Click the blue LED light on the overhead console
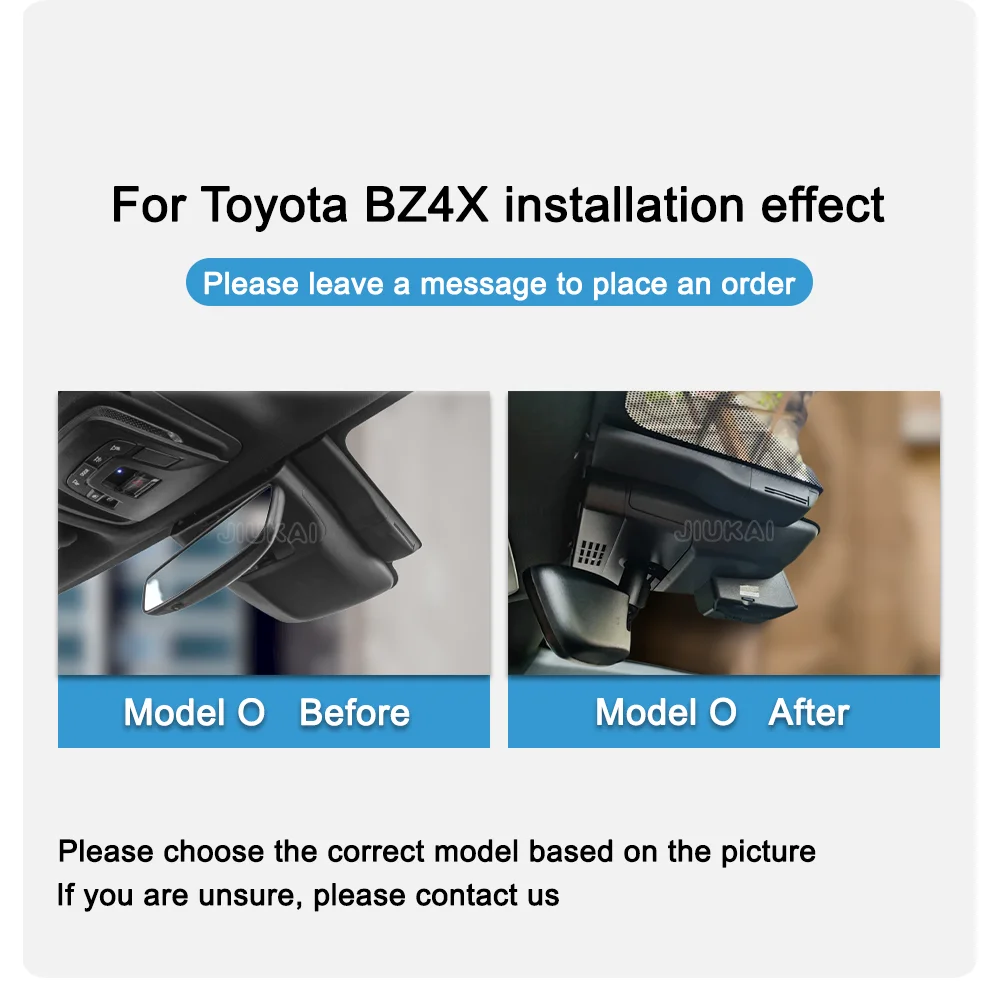Screen dimensions: 1000x1000 (119, 473)
